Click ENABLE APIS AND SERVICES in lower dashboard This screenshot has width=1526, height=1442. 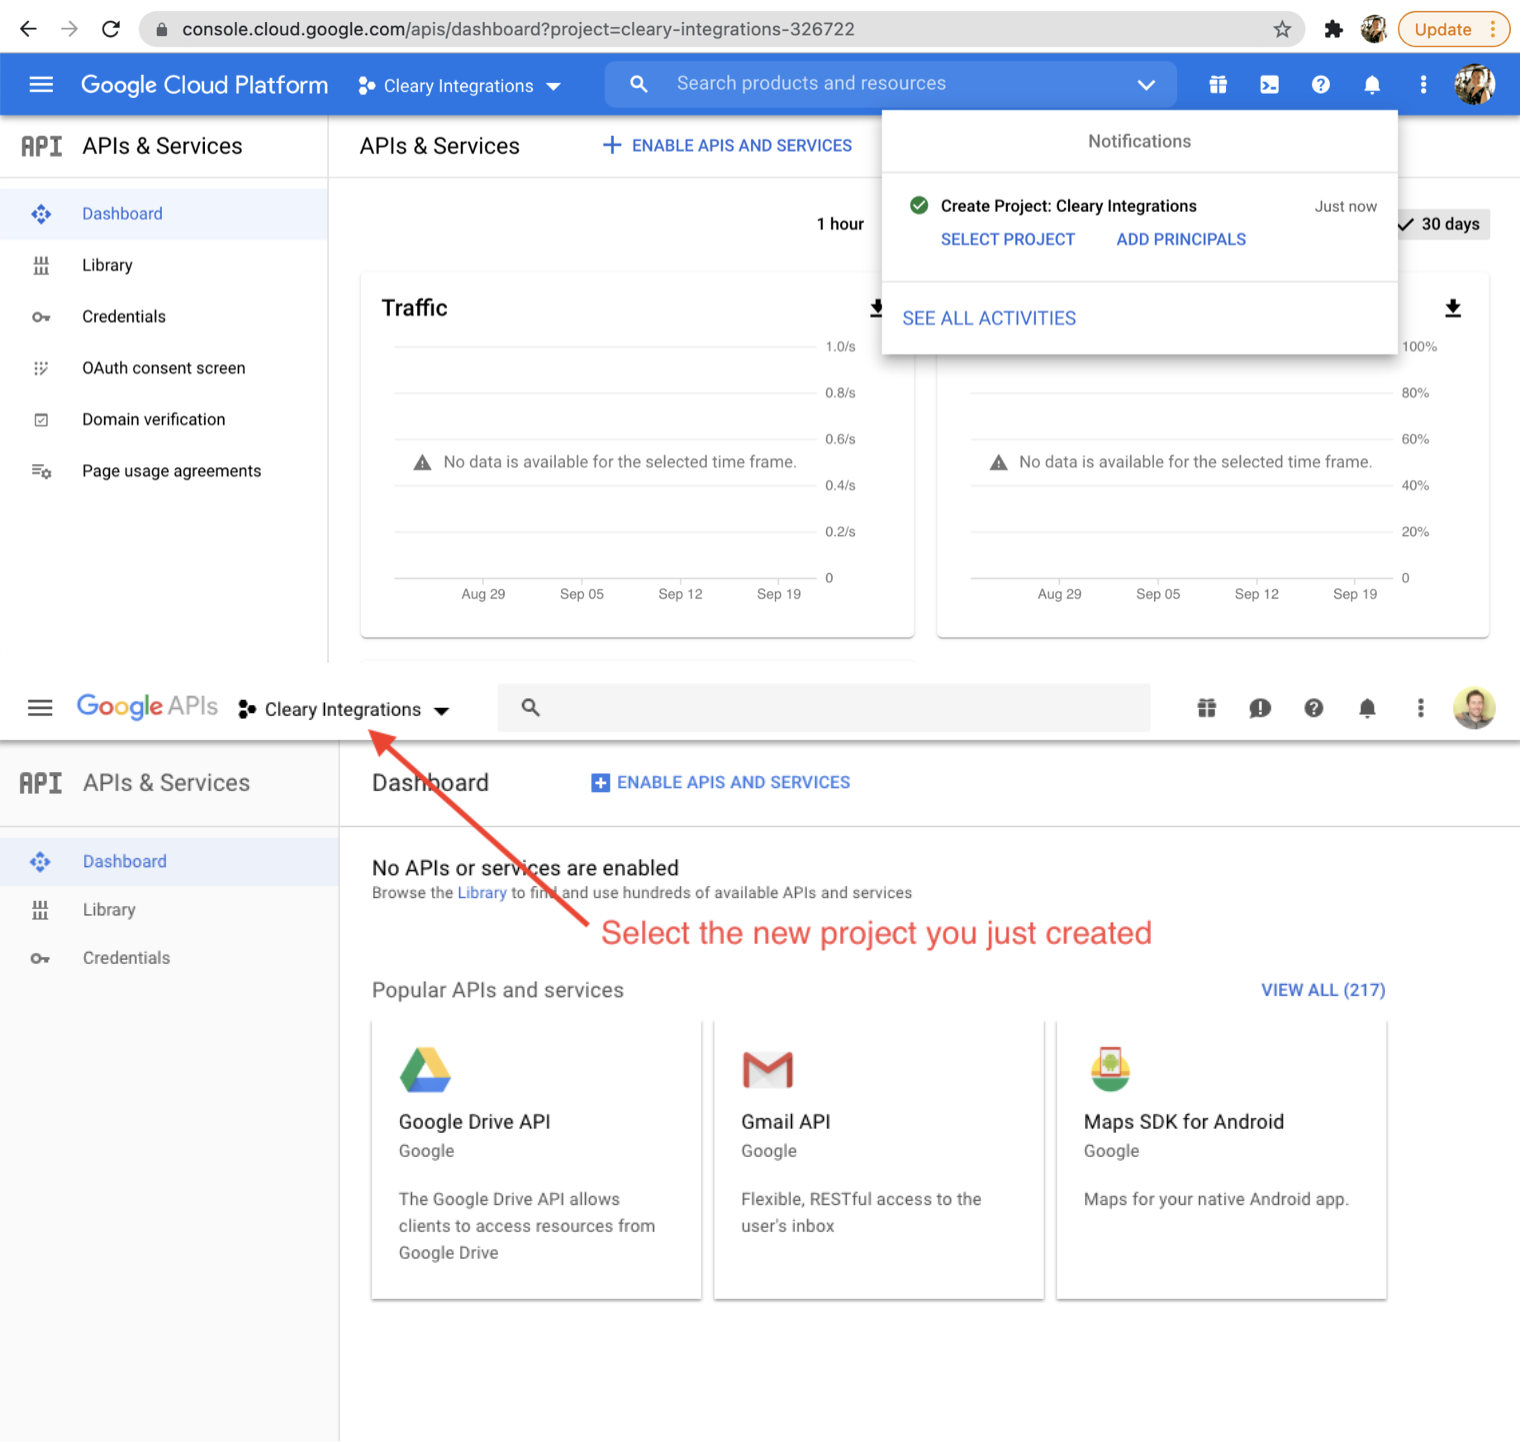721,783
